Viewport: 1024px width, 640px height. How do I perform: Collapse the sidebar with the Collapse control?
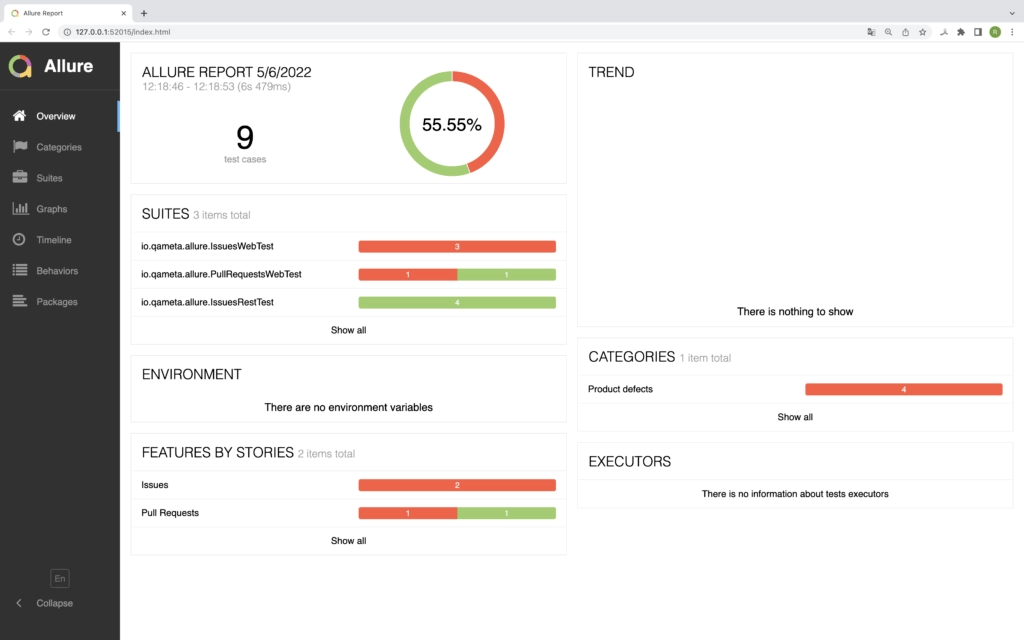click(47, 603)
